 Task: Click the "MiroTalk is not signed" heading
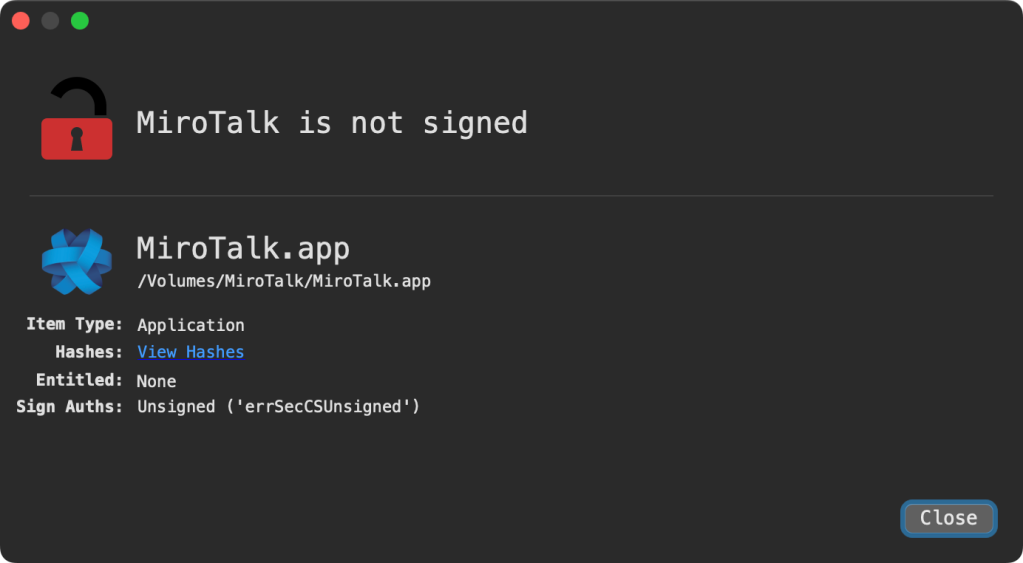[x=331, y=123]
